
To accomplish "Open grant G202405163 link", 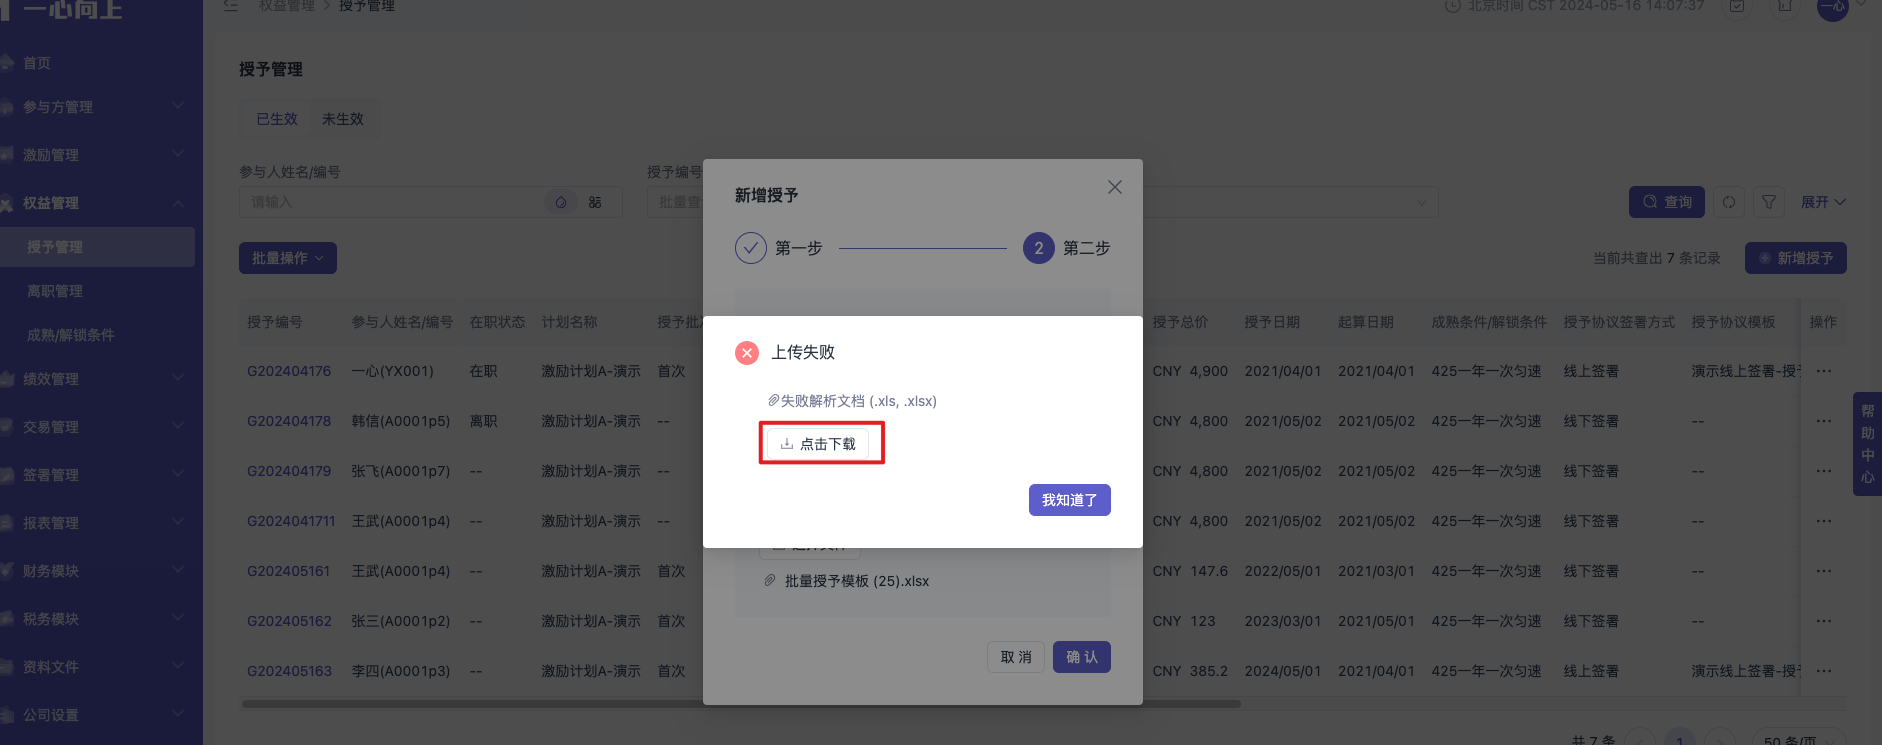I will 289,671.
